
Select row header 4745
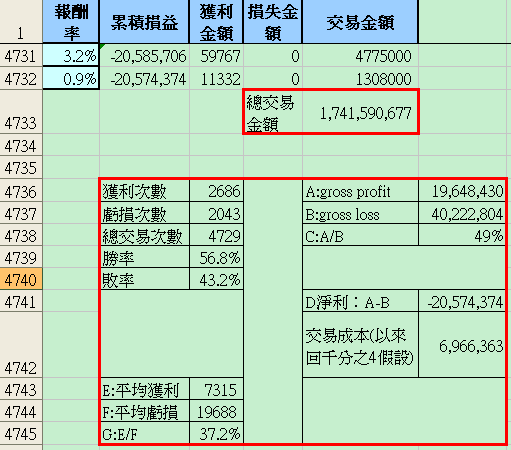point(21,433)
